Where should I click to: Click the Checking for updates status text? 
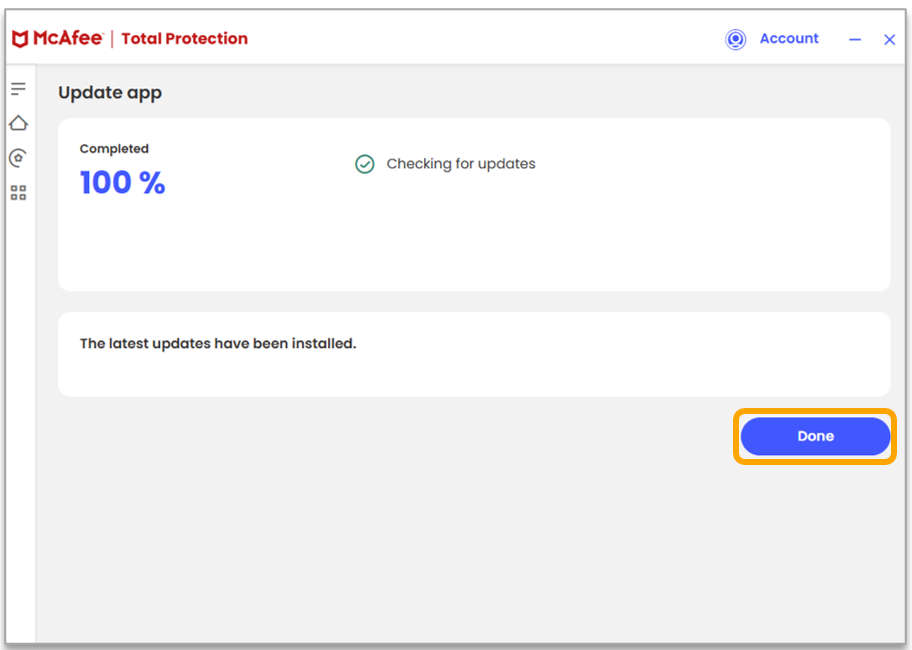pyautogui.click(x=460, y=163)
